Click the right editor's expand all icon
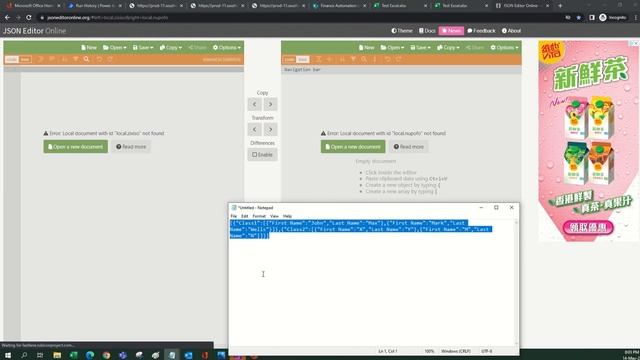The width and height of the screenshot is (640, 360). 318,60
